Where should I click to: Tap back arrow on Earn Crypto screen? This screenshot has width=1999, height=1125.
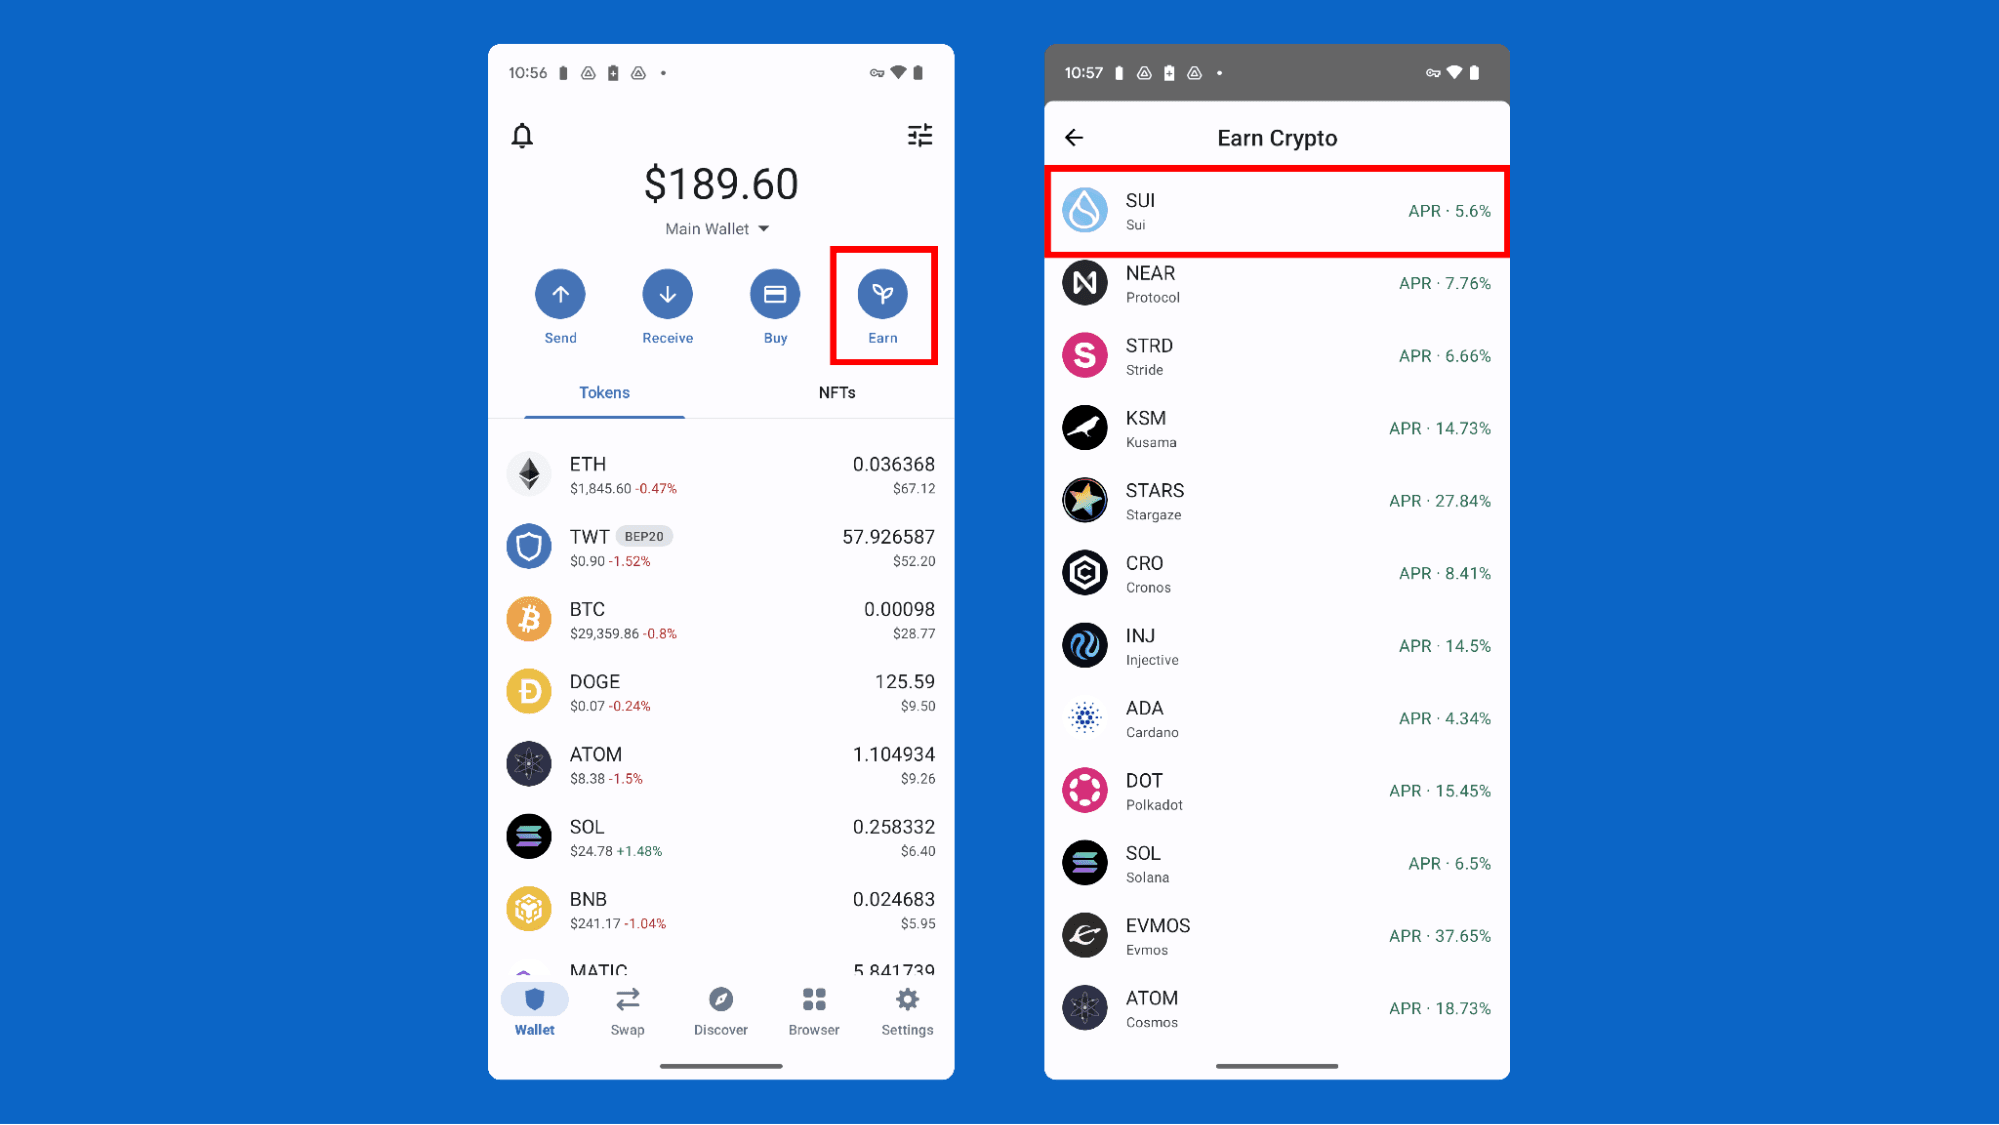1075,136
